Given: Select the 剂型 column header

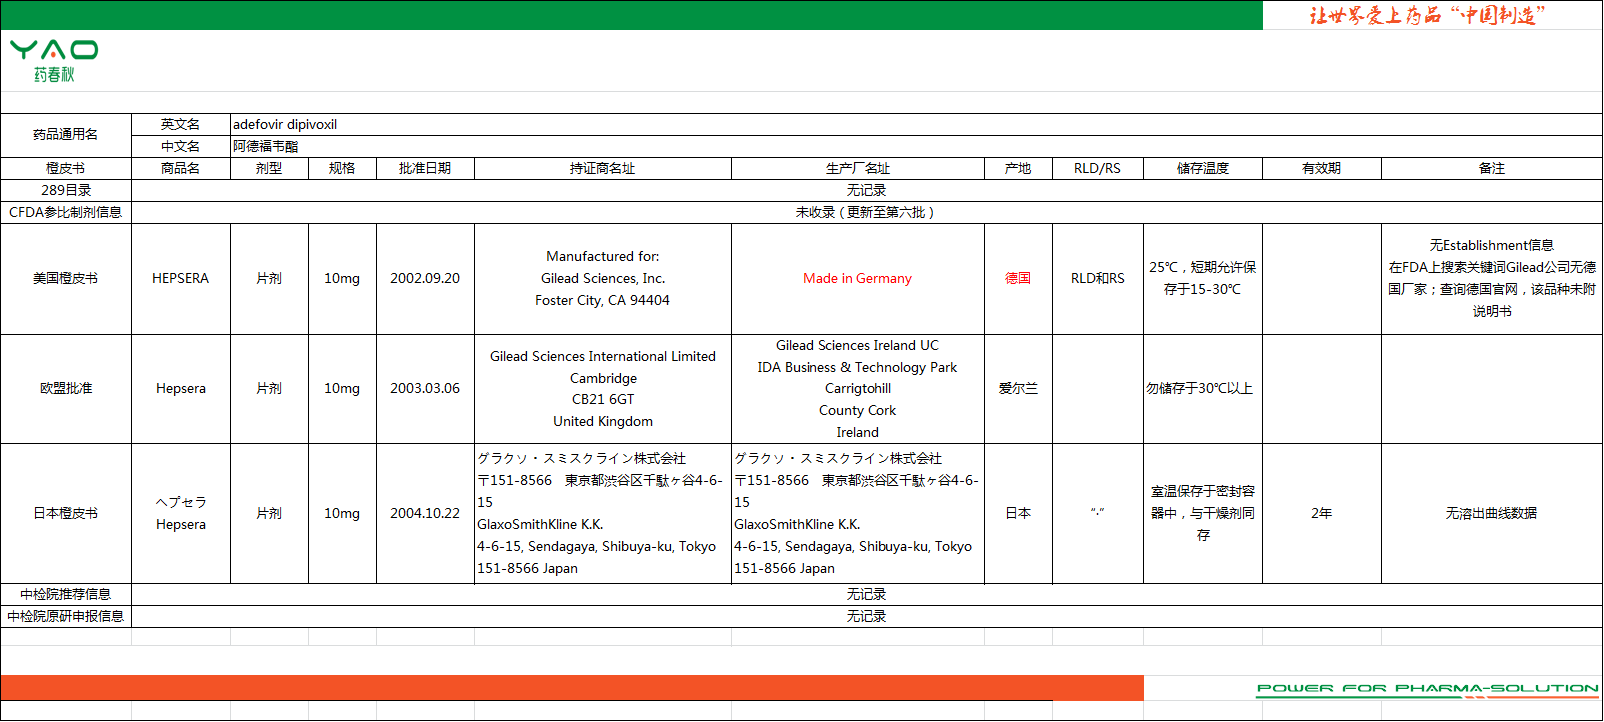Looking at the screenshot, I should (x=269, y=169).
